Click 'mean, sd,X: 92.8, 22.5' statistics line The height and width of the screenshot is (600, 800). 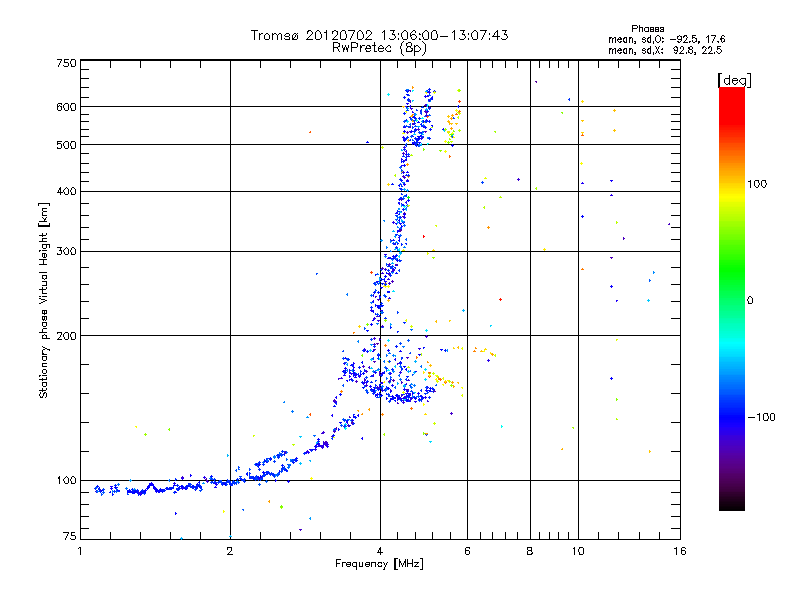665,50
